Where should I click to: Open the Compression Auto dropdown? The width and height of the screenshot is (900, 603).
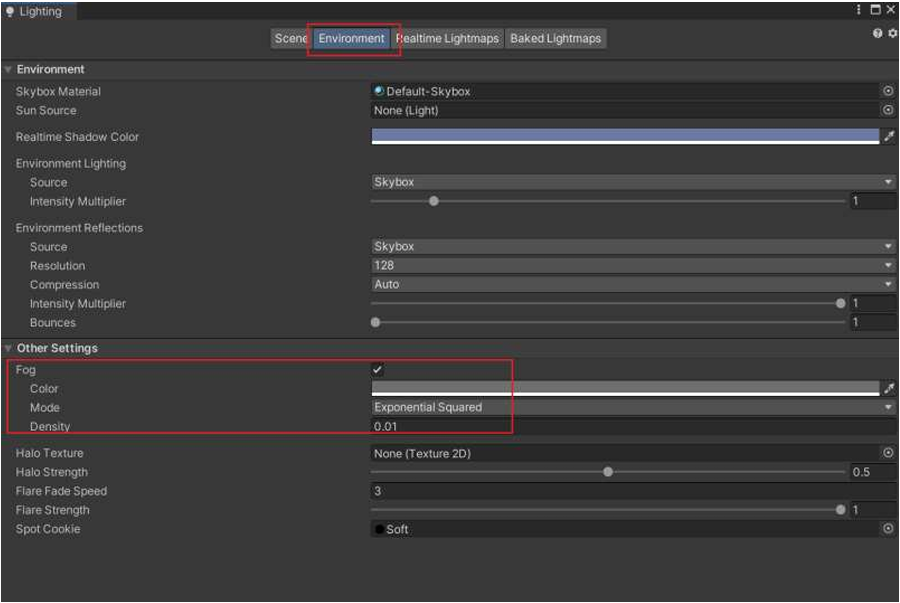pos(633,284)
